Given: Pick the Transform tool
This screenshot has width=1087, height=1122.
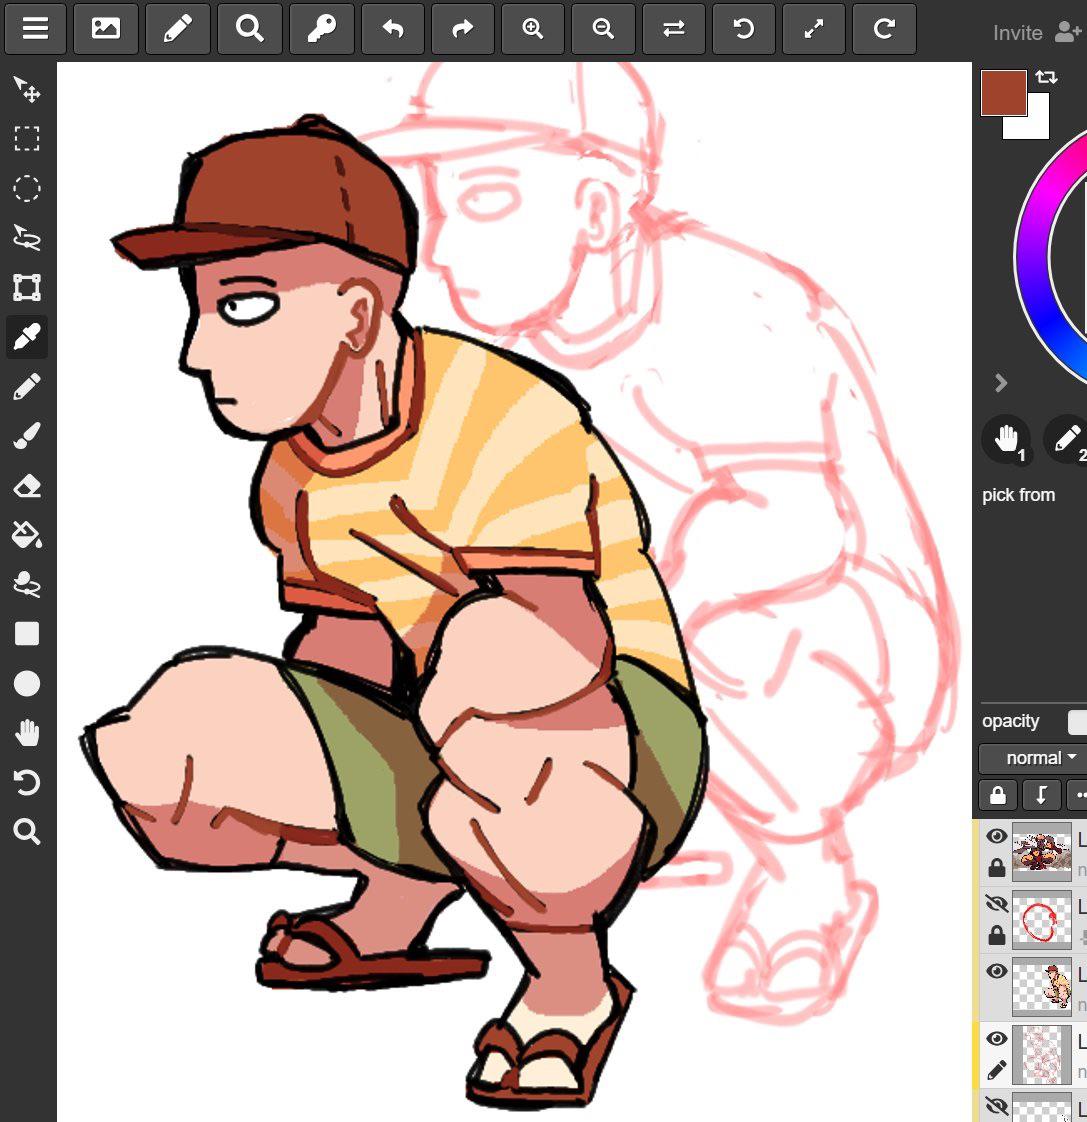Looking at the screenshot, I should pyautogui.click(x=27, y=288).
